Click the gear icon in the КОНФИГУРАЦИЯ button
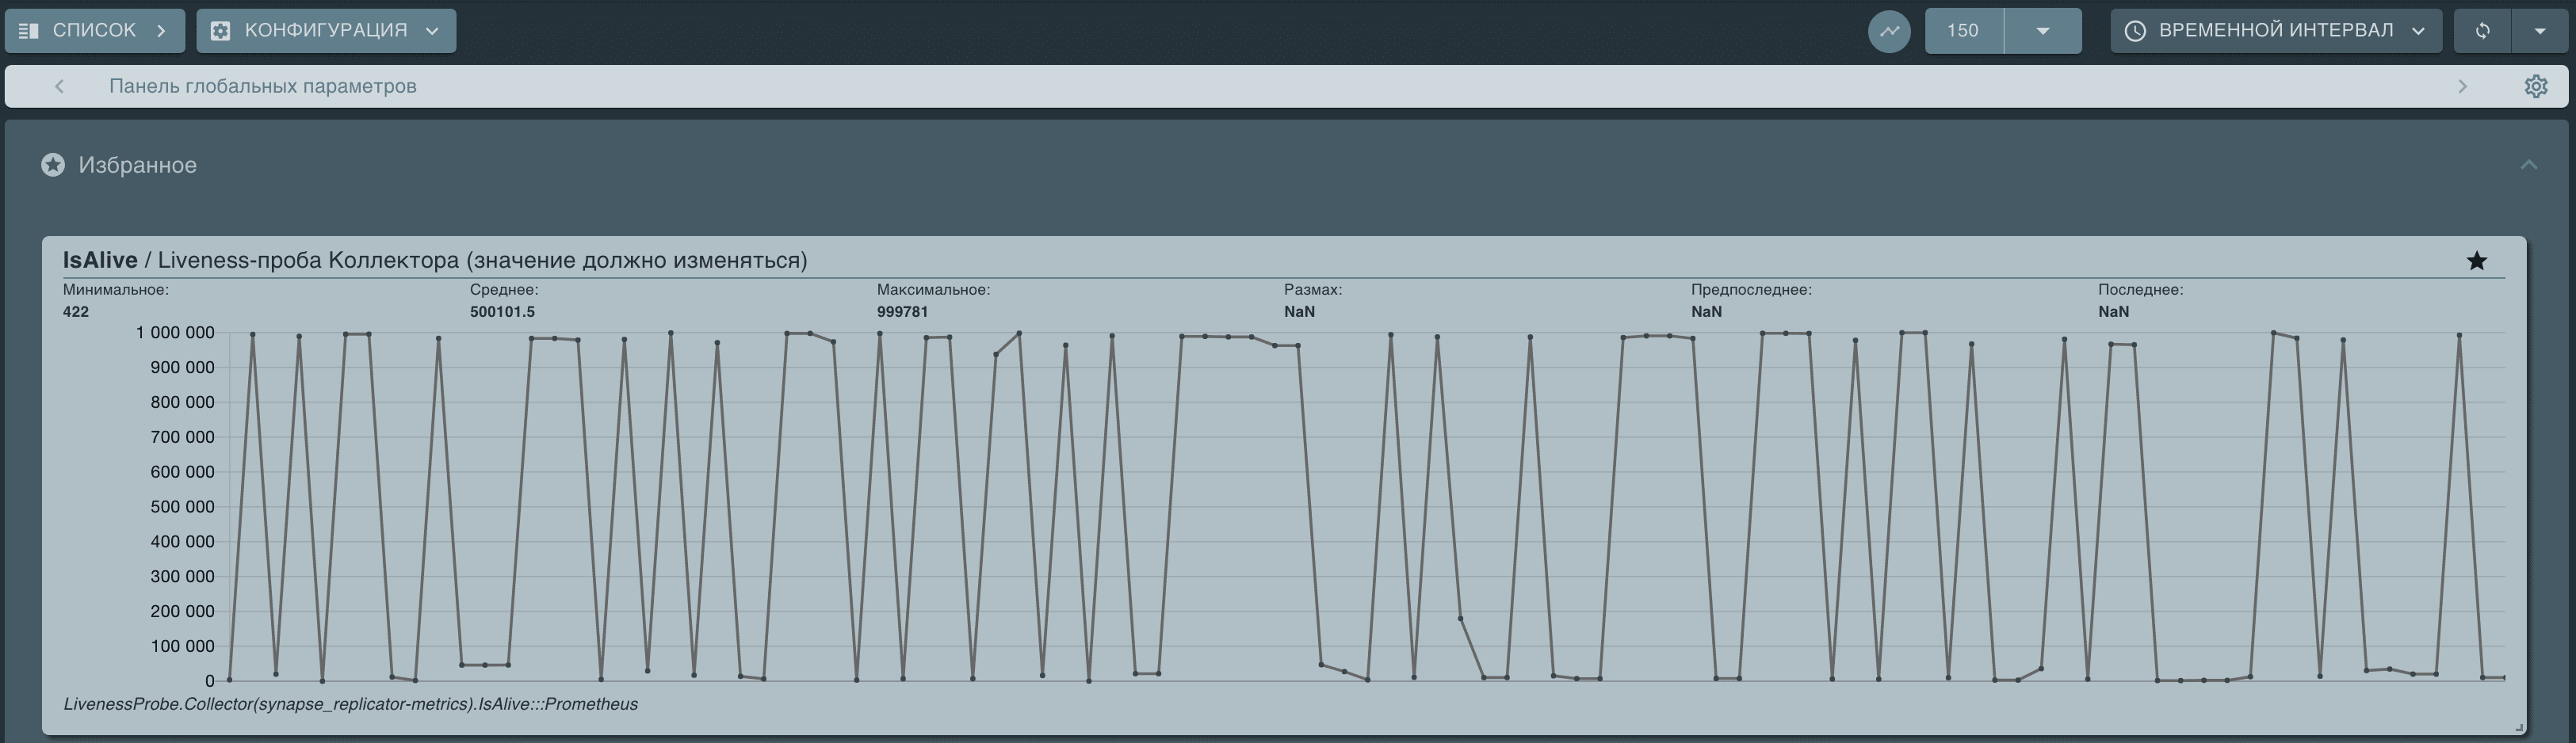The image size is (2576, 743). [x=221, y=31]
